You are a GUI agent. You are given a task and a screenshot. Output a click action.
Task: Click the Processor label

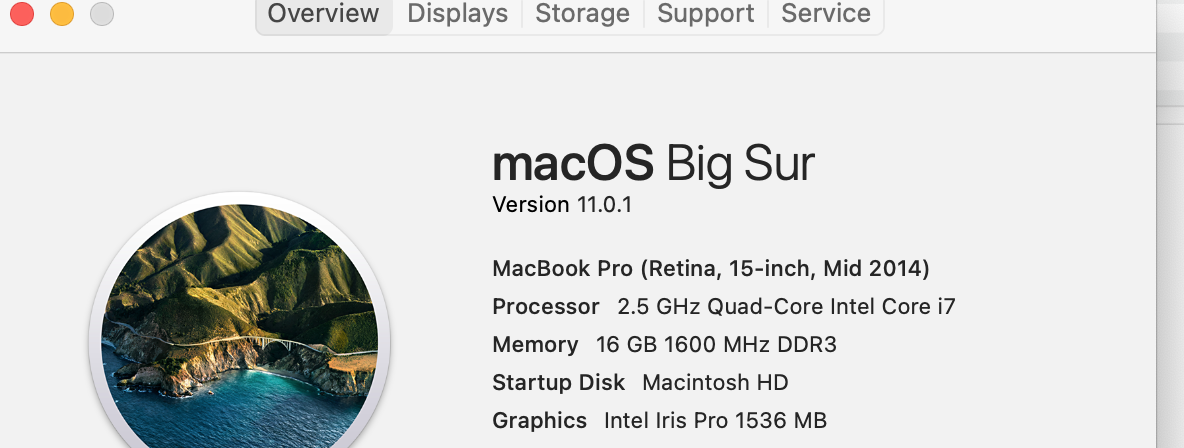545,307
